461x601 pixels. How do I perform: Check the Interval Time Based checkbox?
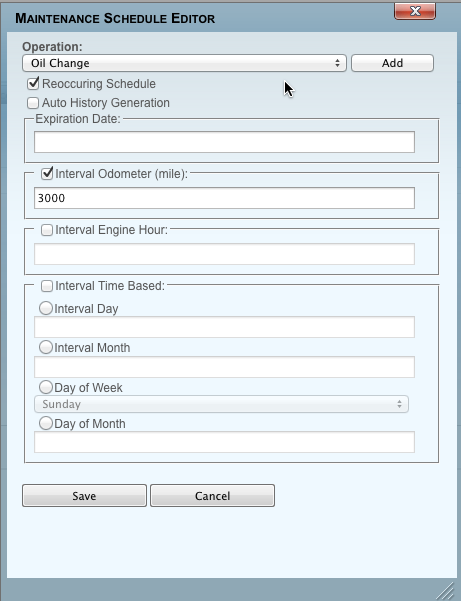(x=47, y=286)
